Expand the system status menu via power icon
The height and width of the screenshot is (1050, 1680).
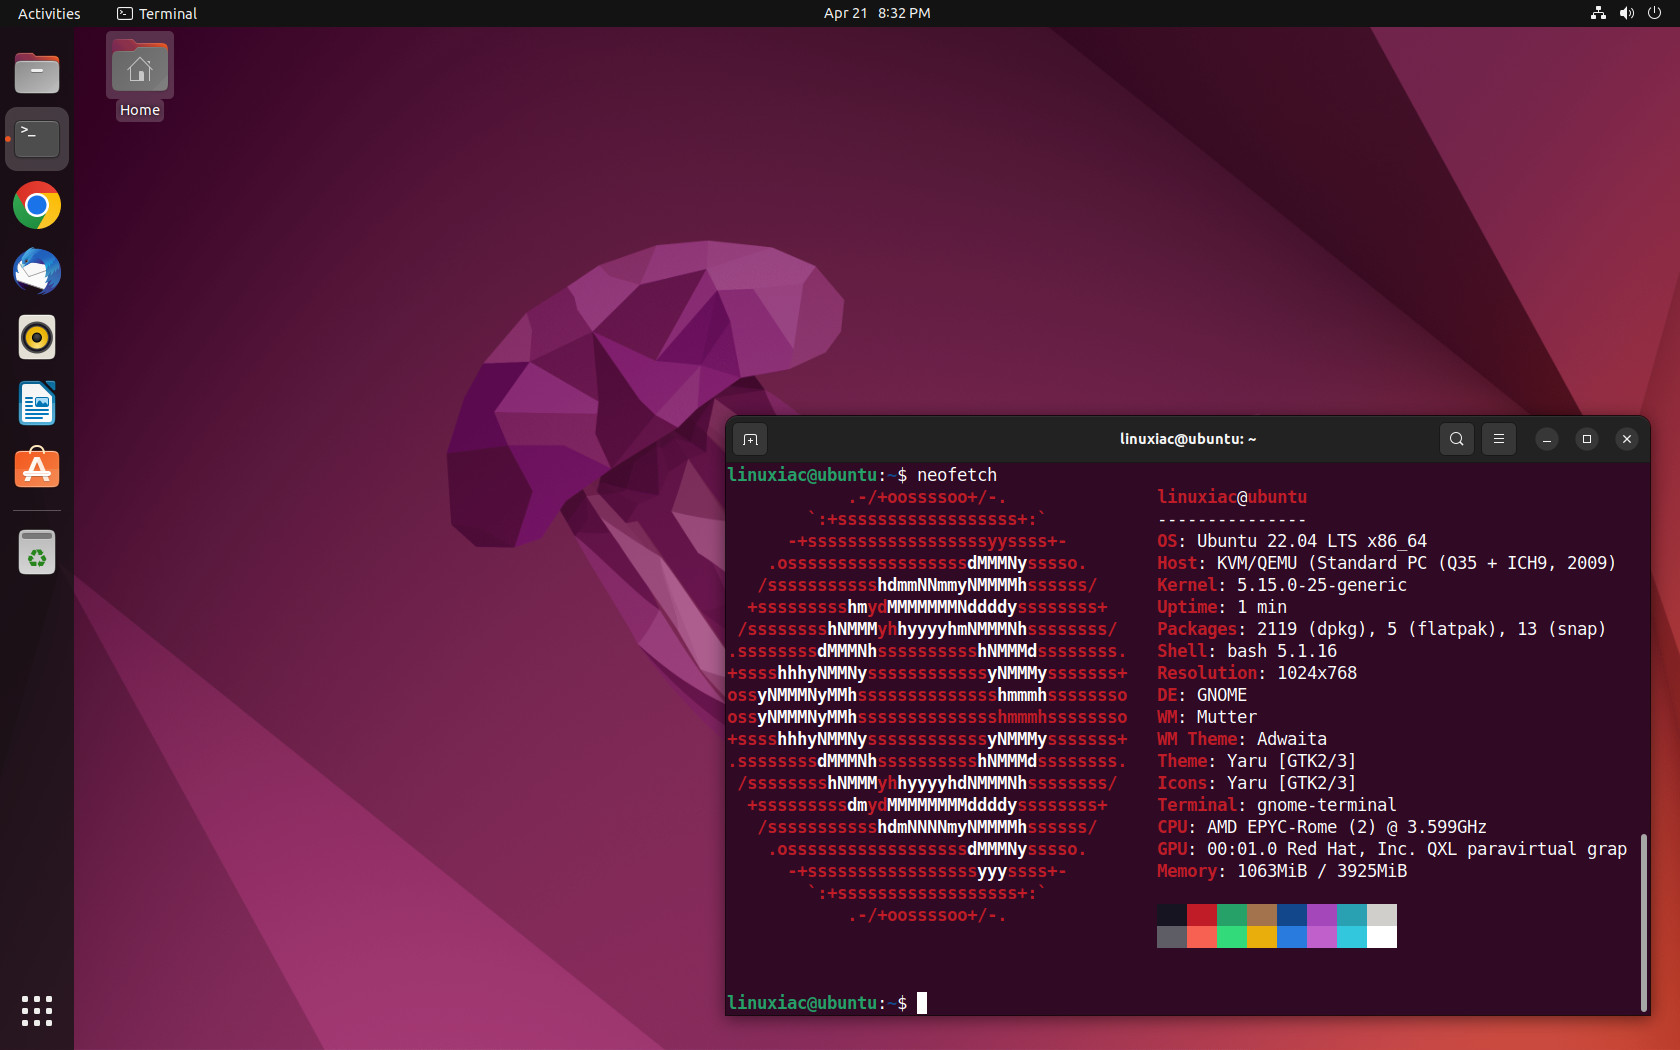point(1654,13)
